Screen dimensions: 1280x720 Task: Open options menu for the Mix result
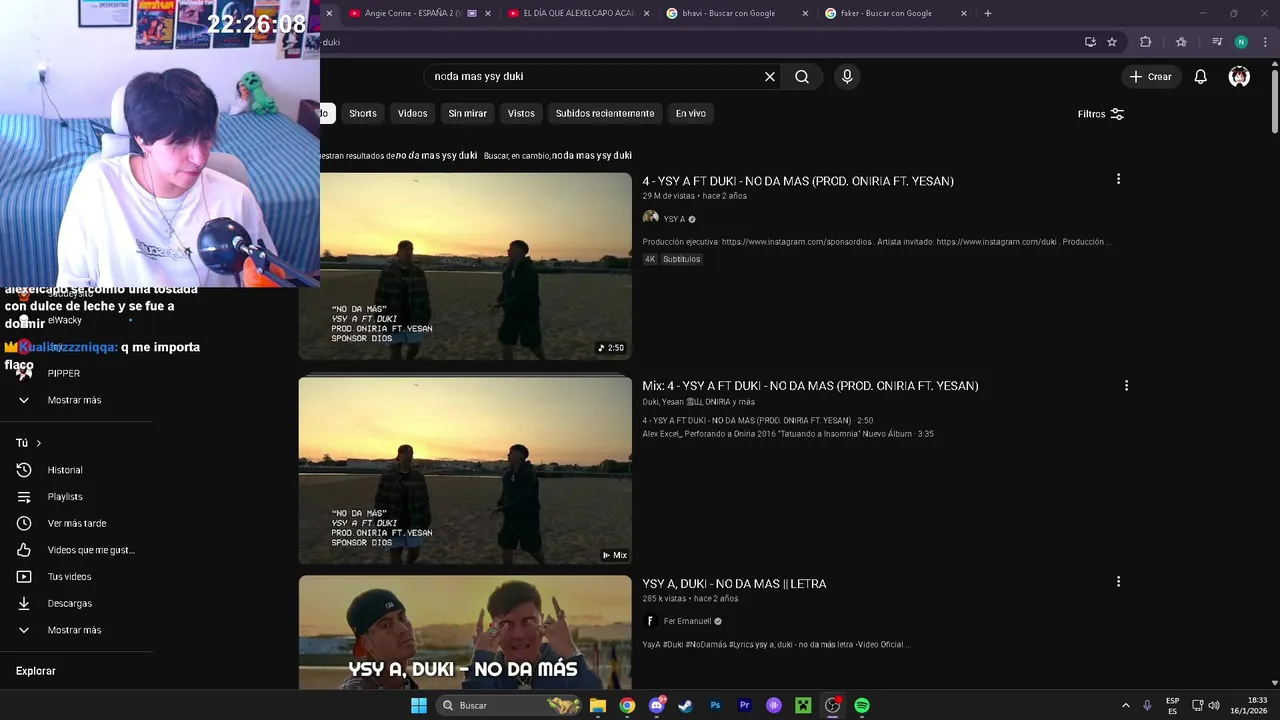[1126, 385]
